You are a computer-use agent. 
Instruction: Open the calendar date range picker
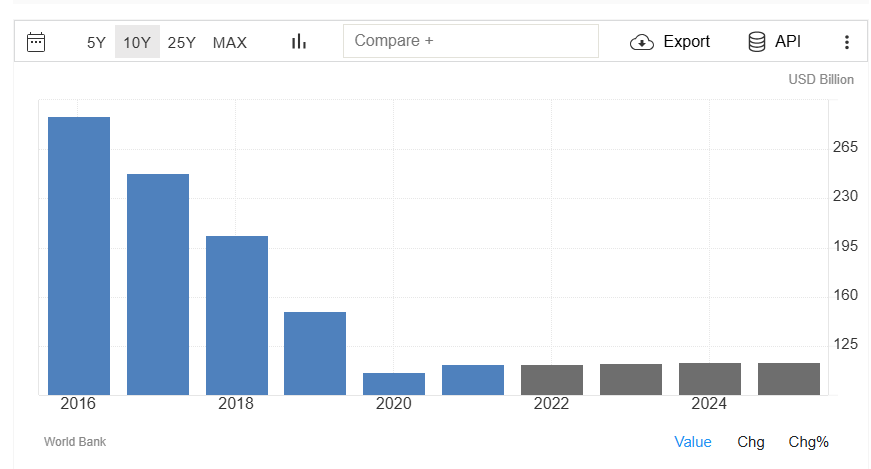(x=36, y=42)
